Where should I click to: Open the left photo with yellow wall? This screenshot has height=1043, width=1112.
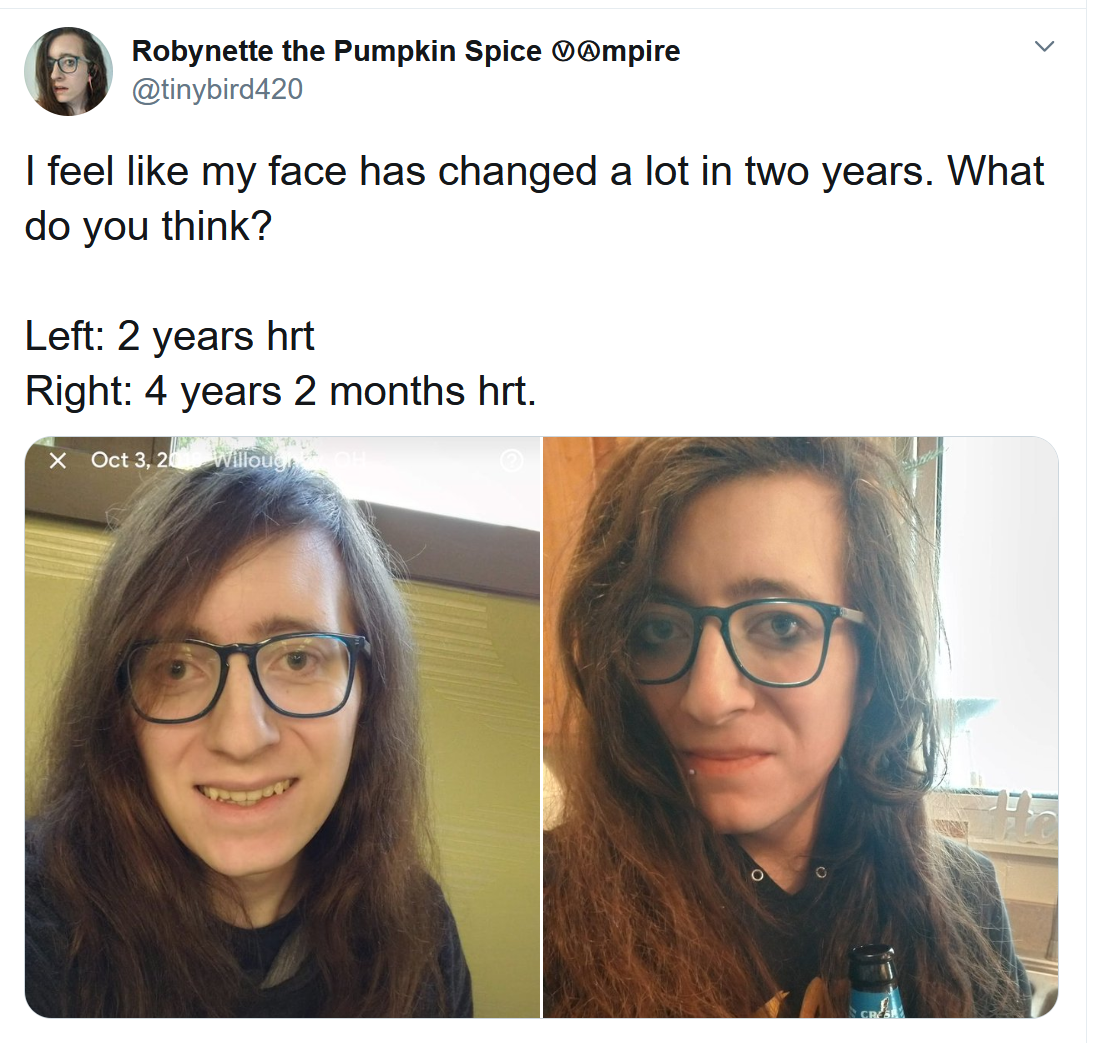[x=282, y=727]
